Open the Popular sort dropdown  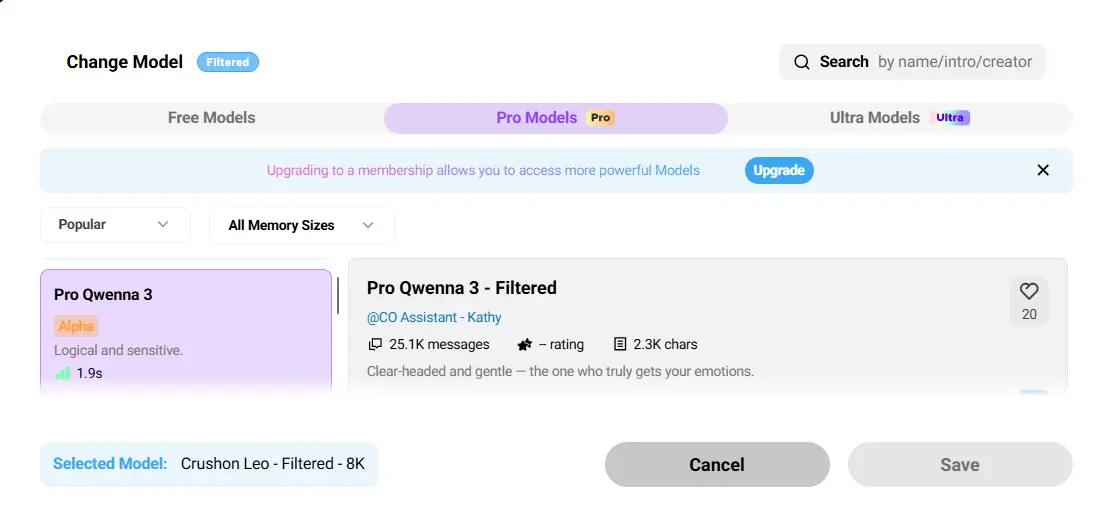click(x=115, y=225)
